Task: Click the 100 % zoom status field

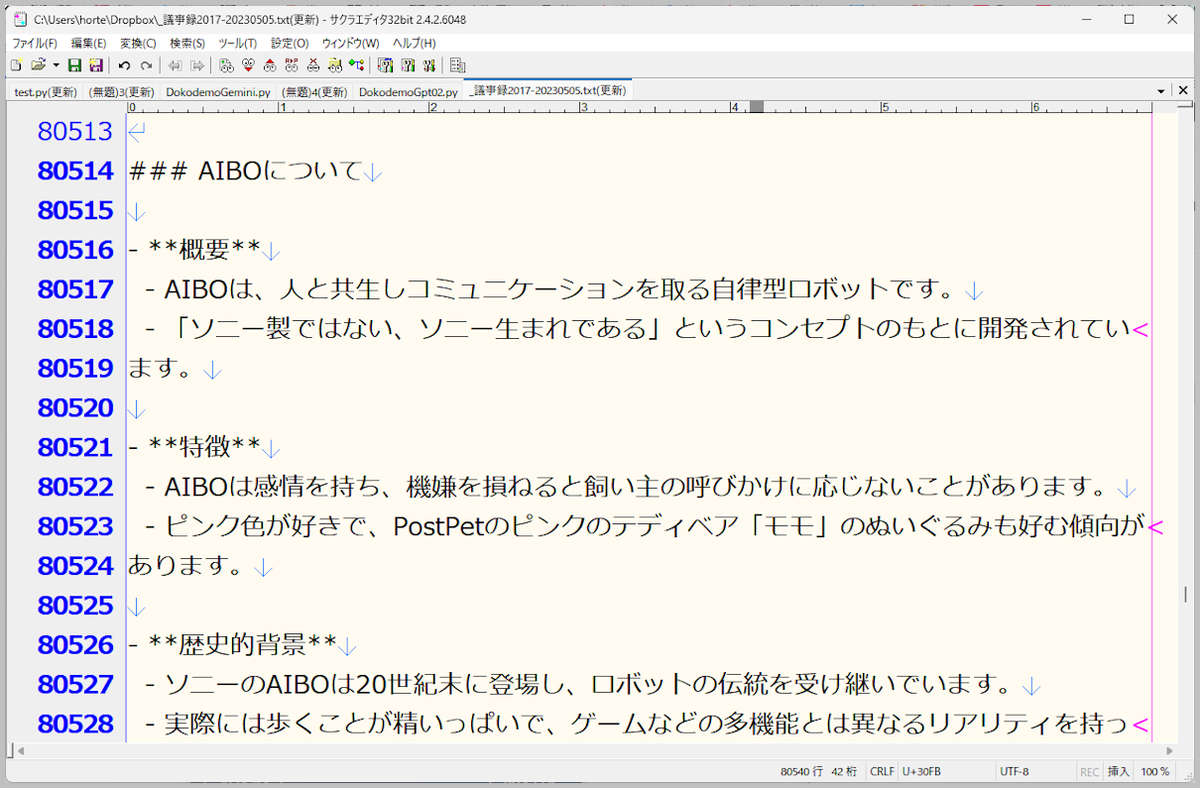Action: pyautogui.click(x=1155, y=772)
